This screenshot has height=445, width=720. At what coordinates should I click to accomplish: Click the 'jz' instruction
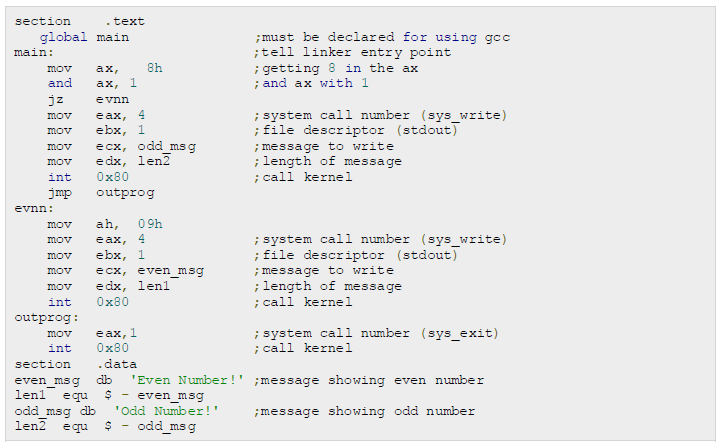click(55, 99)
